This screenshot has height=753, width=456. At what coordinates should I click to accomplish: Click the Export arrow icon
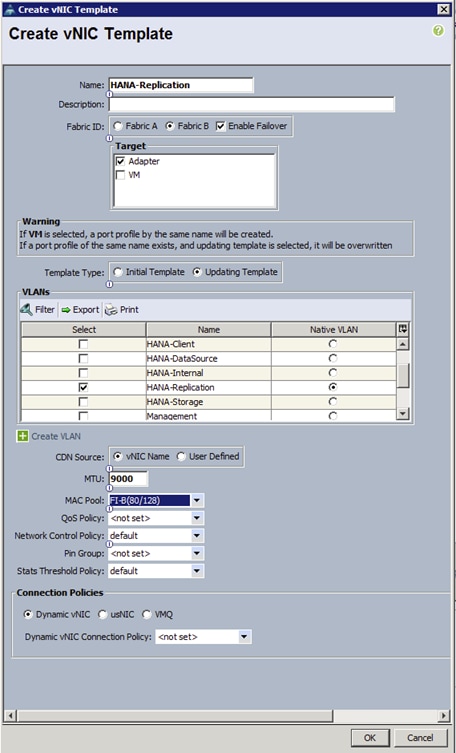pyautogui.click(x=66, y=310)
